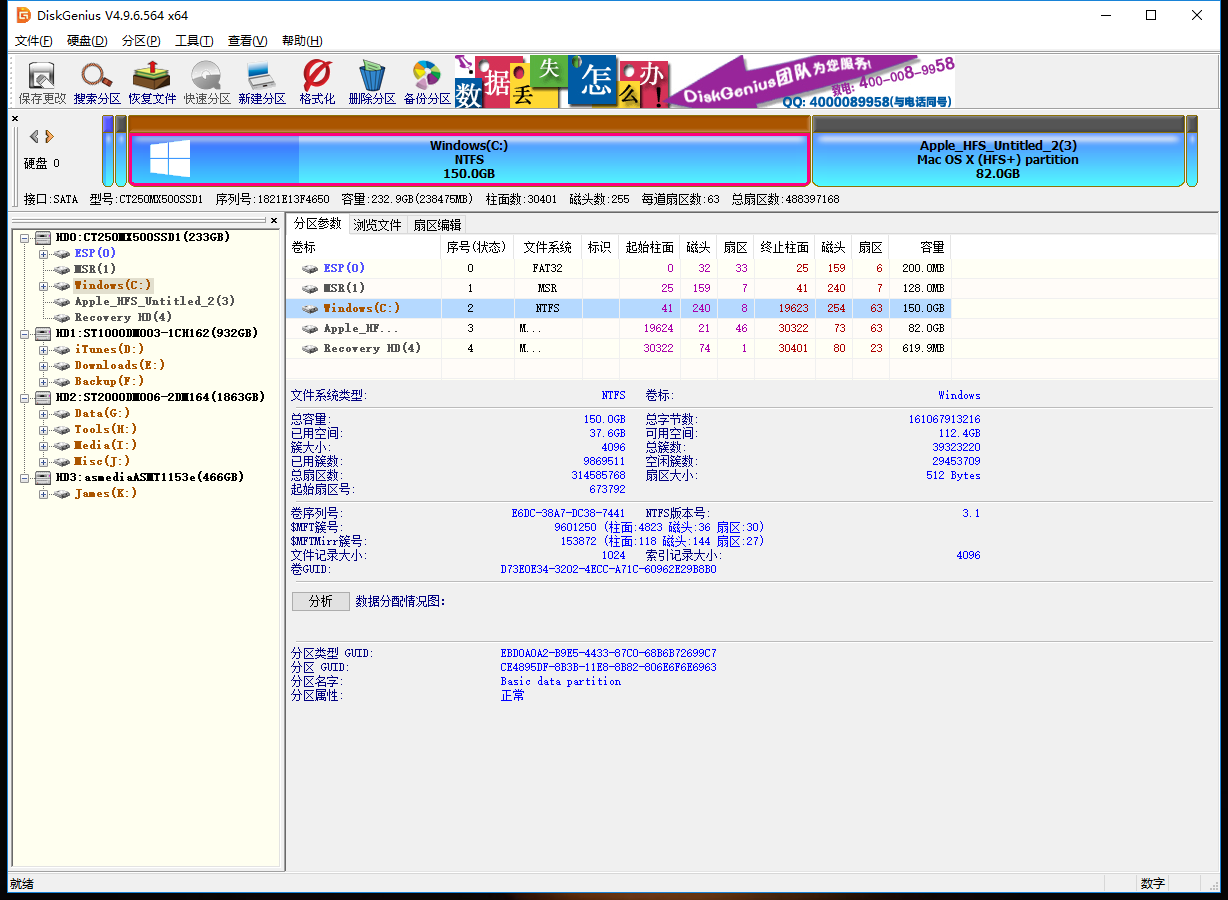This screenshot has height=900, width=1228.
Task: Click the partition type GUID EBD0A0A2 value
Action: coord(608,654)
